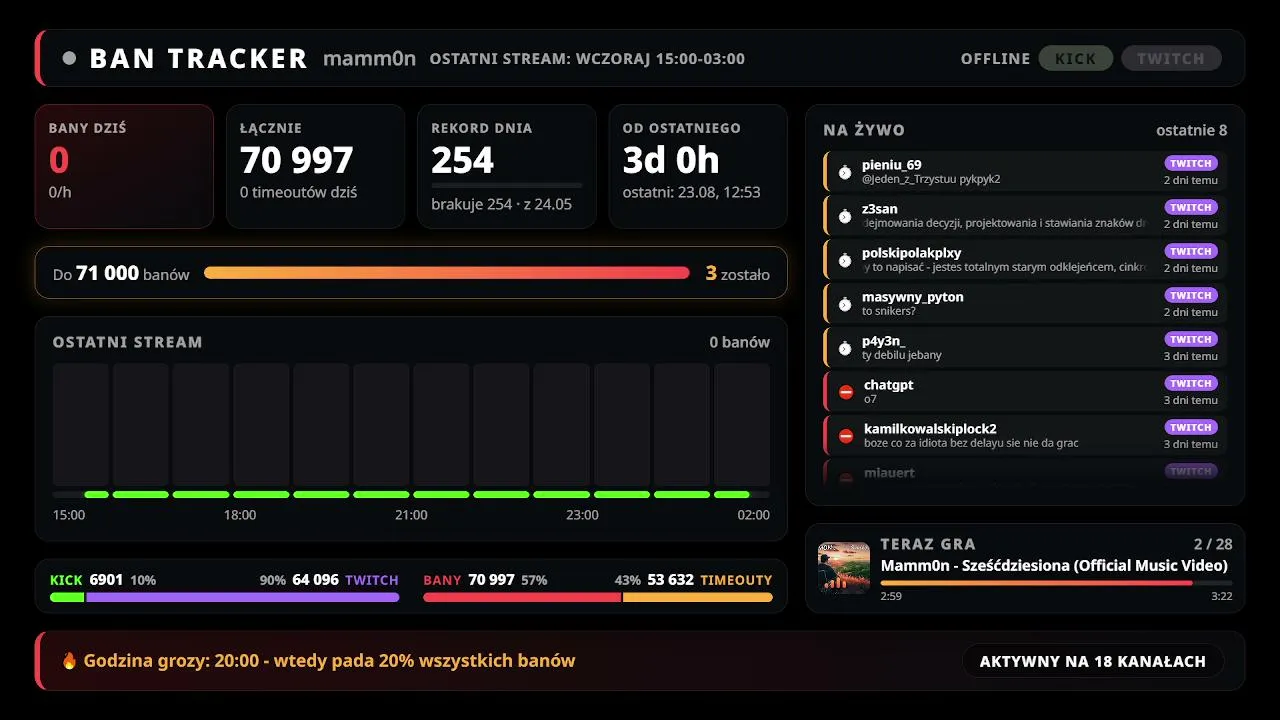Click the OFFLINE status label
Screen dimensions: 1280x720
995,58
